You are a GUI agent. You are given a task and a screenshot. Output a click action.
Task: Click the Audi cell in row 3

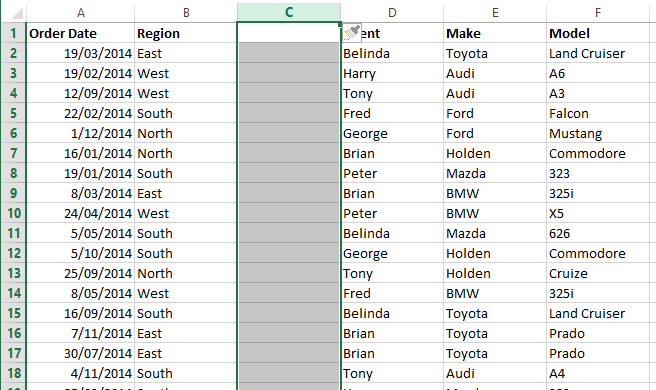(495, 73)
